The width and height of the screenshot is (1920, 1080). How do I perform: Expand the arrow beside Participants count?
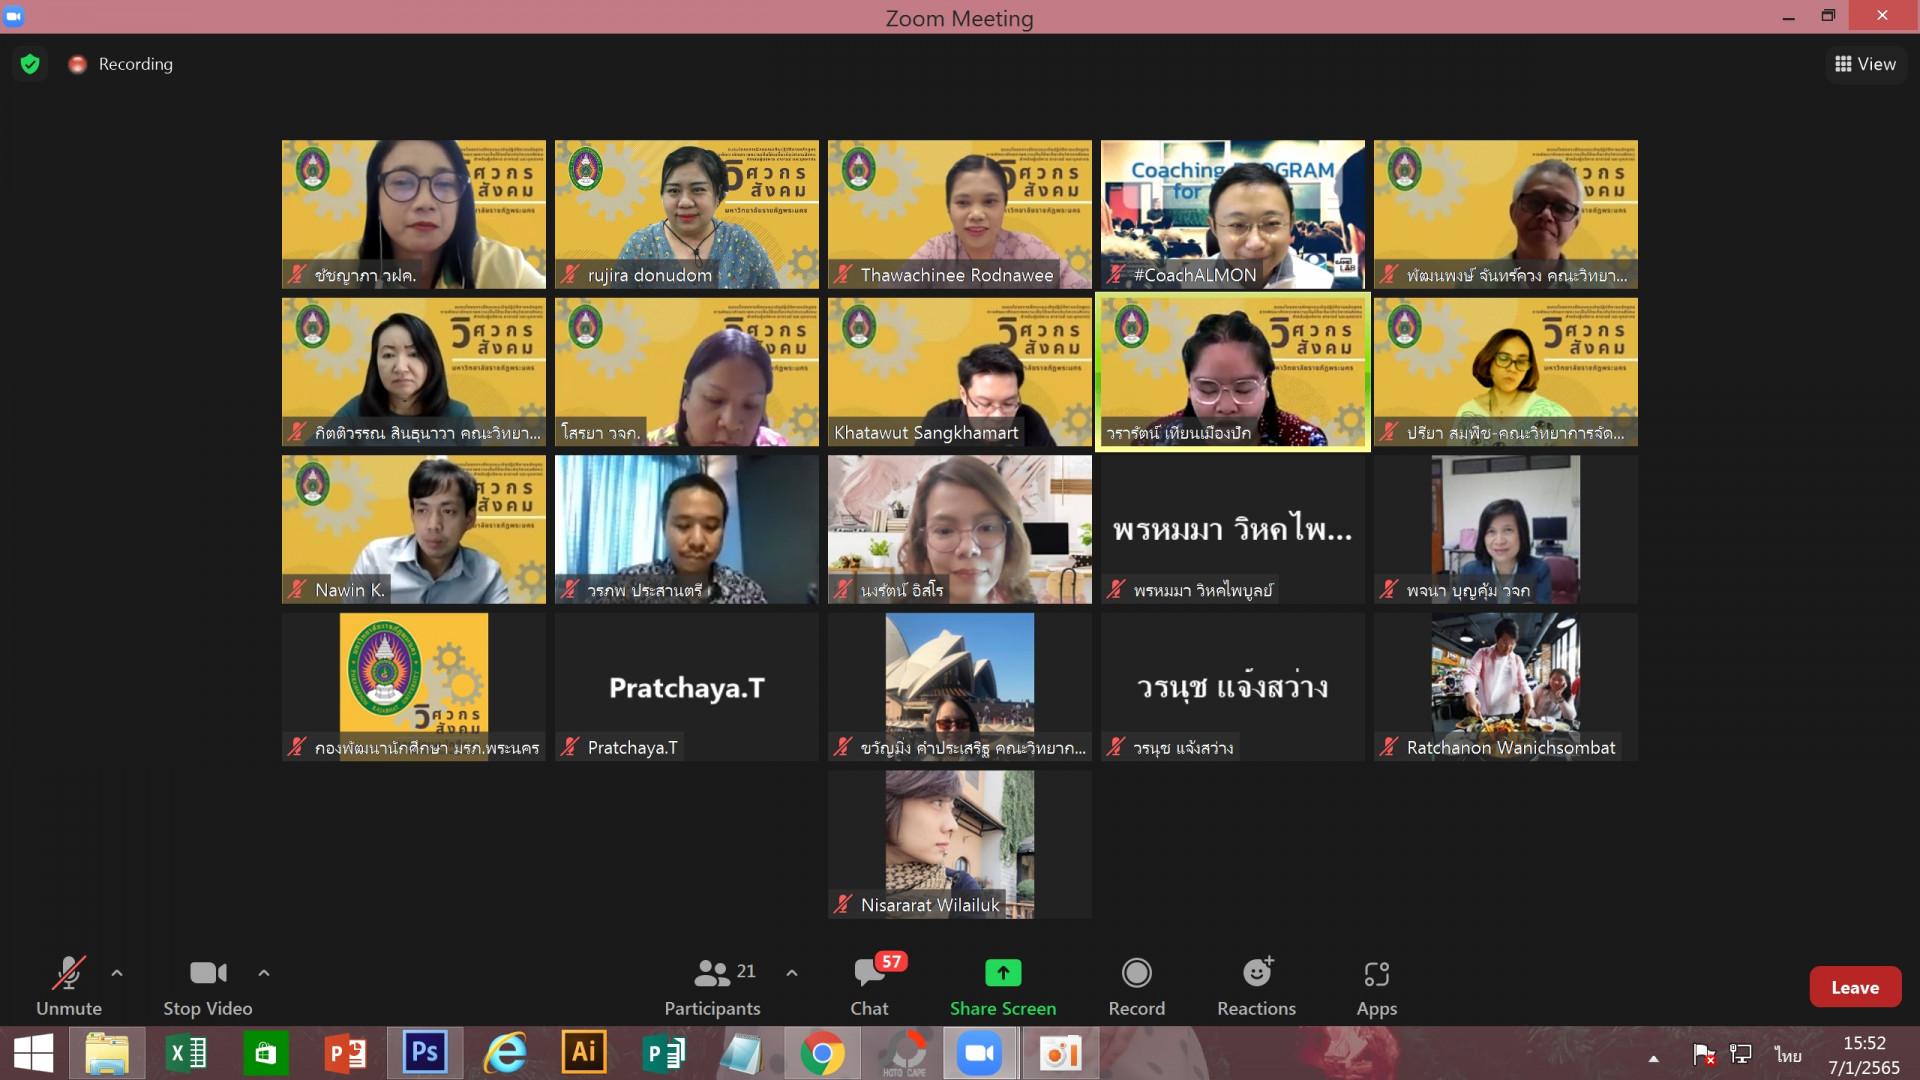pos(792,972)
